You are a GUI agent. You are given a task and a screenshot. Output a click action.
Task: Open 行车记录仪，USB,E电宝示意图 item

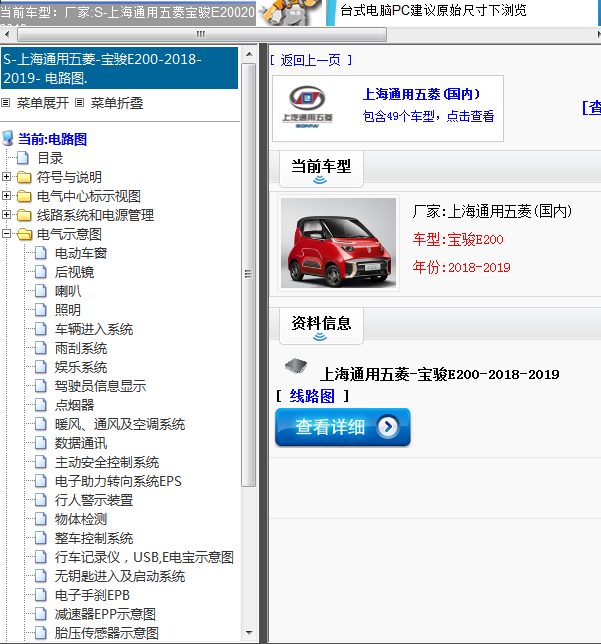click(x=144, y=557)
